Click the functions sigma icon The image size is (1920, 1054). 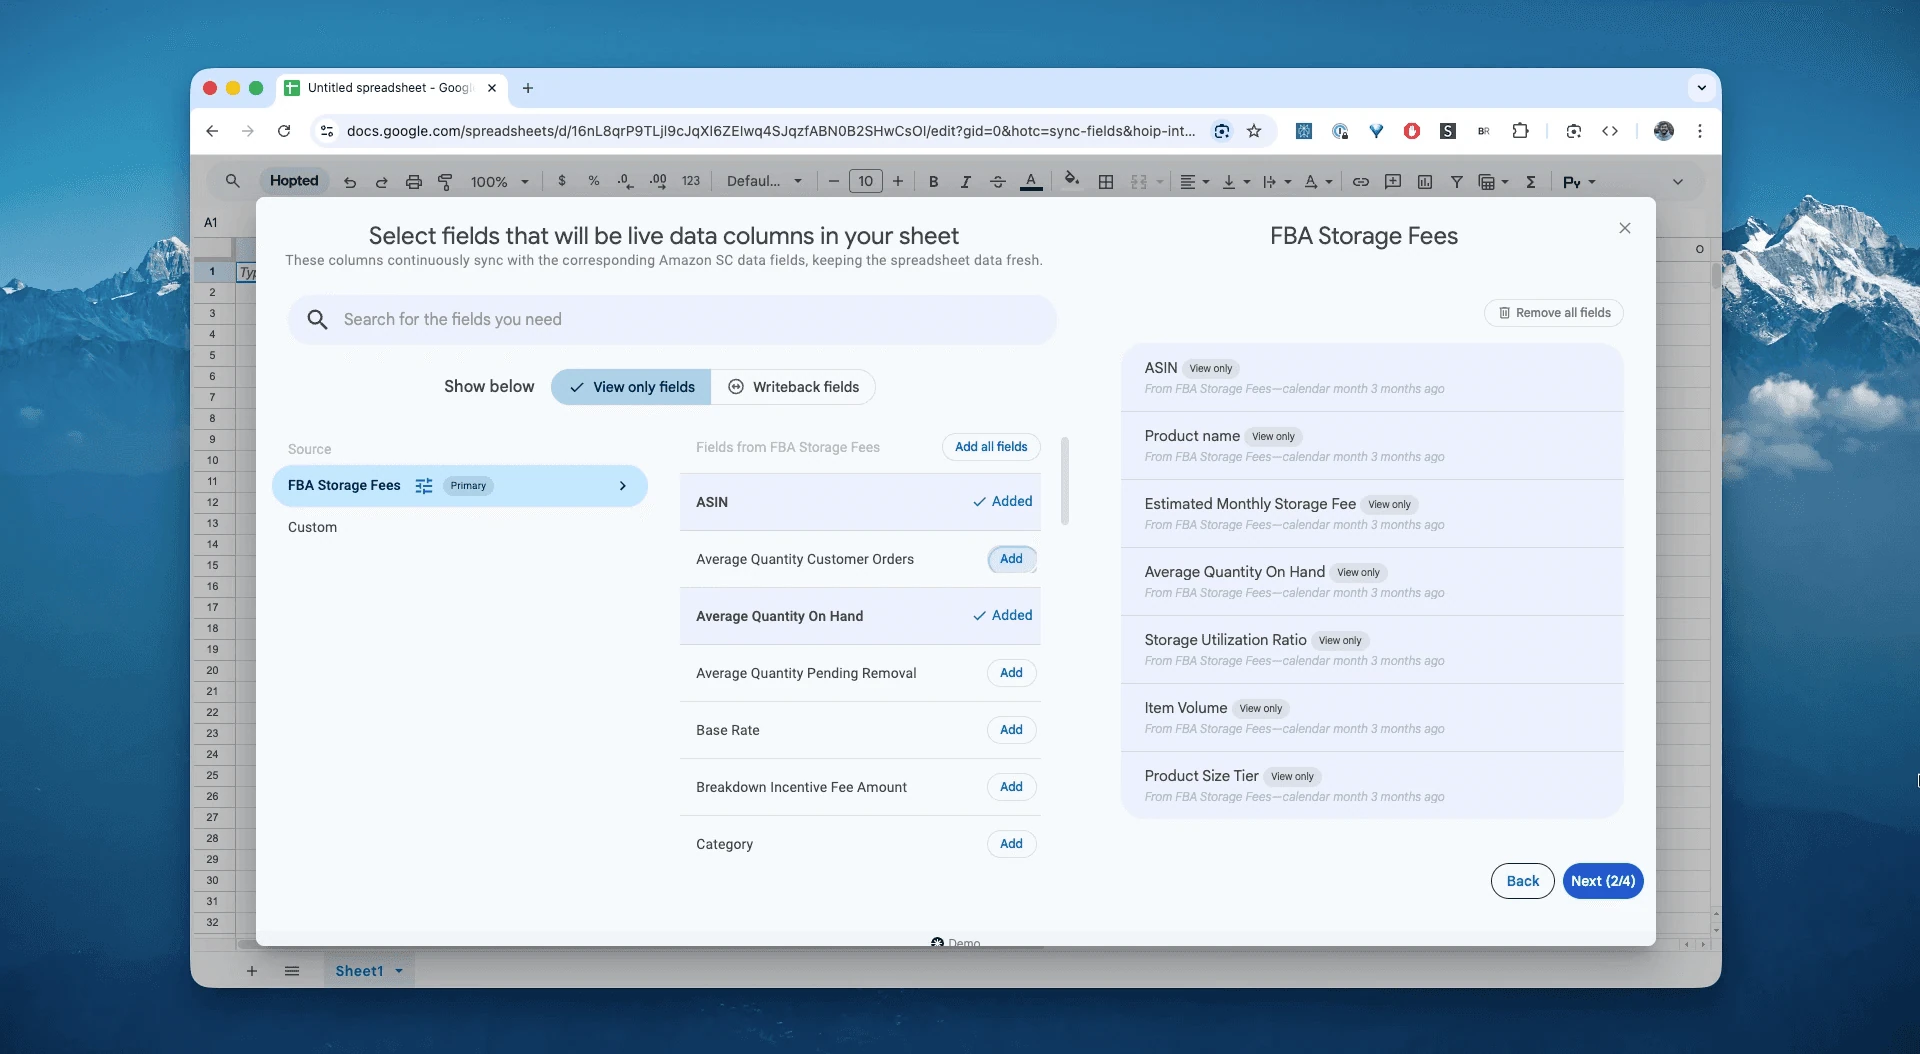(x=1530, y=181)
